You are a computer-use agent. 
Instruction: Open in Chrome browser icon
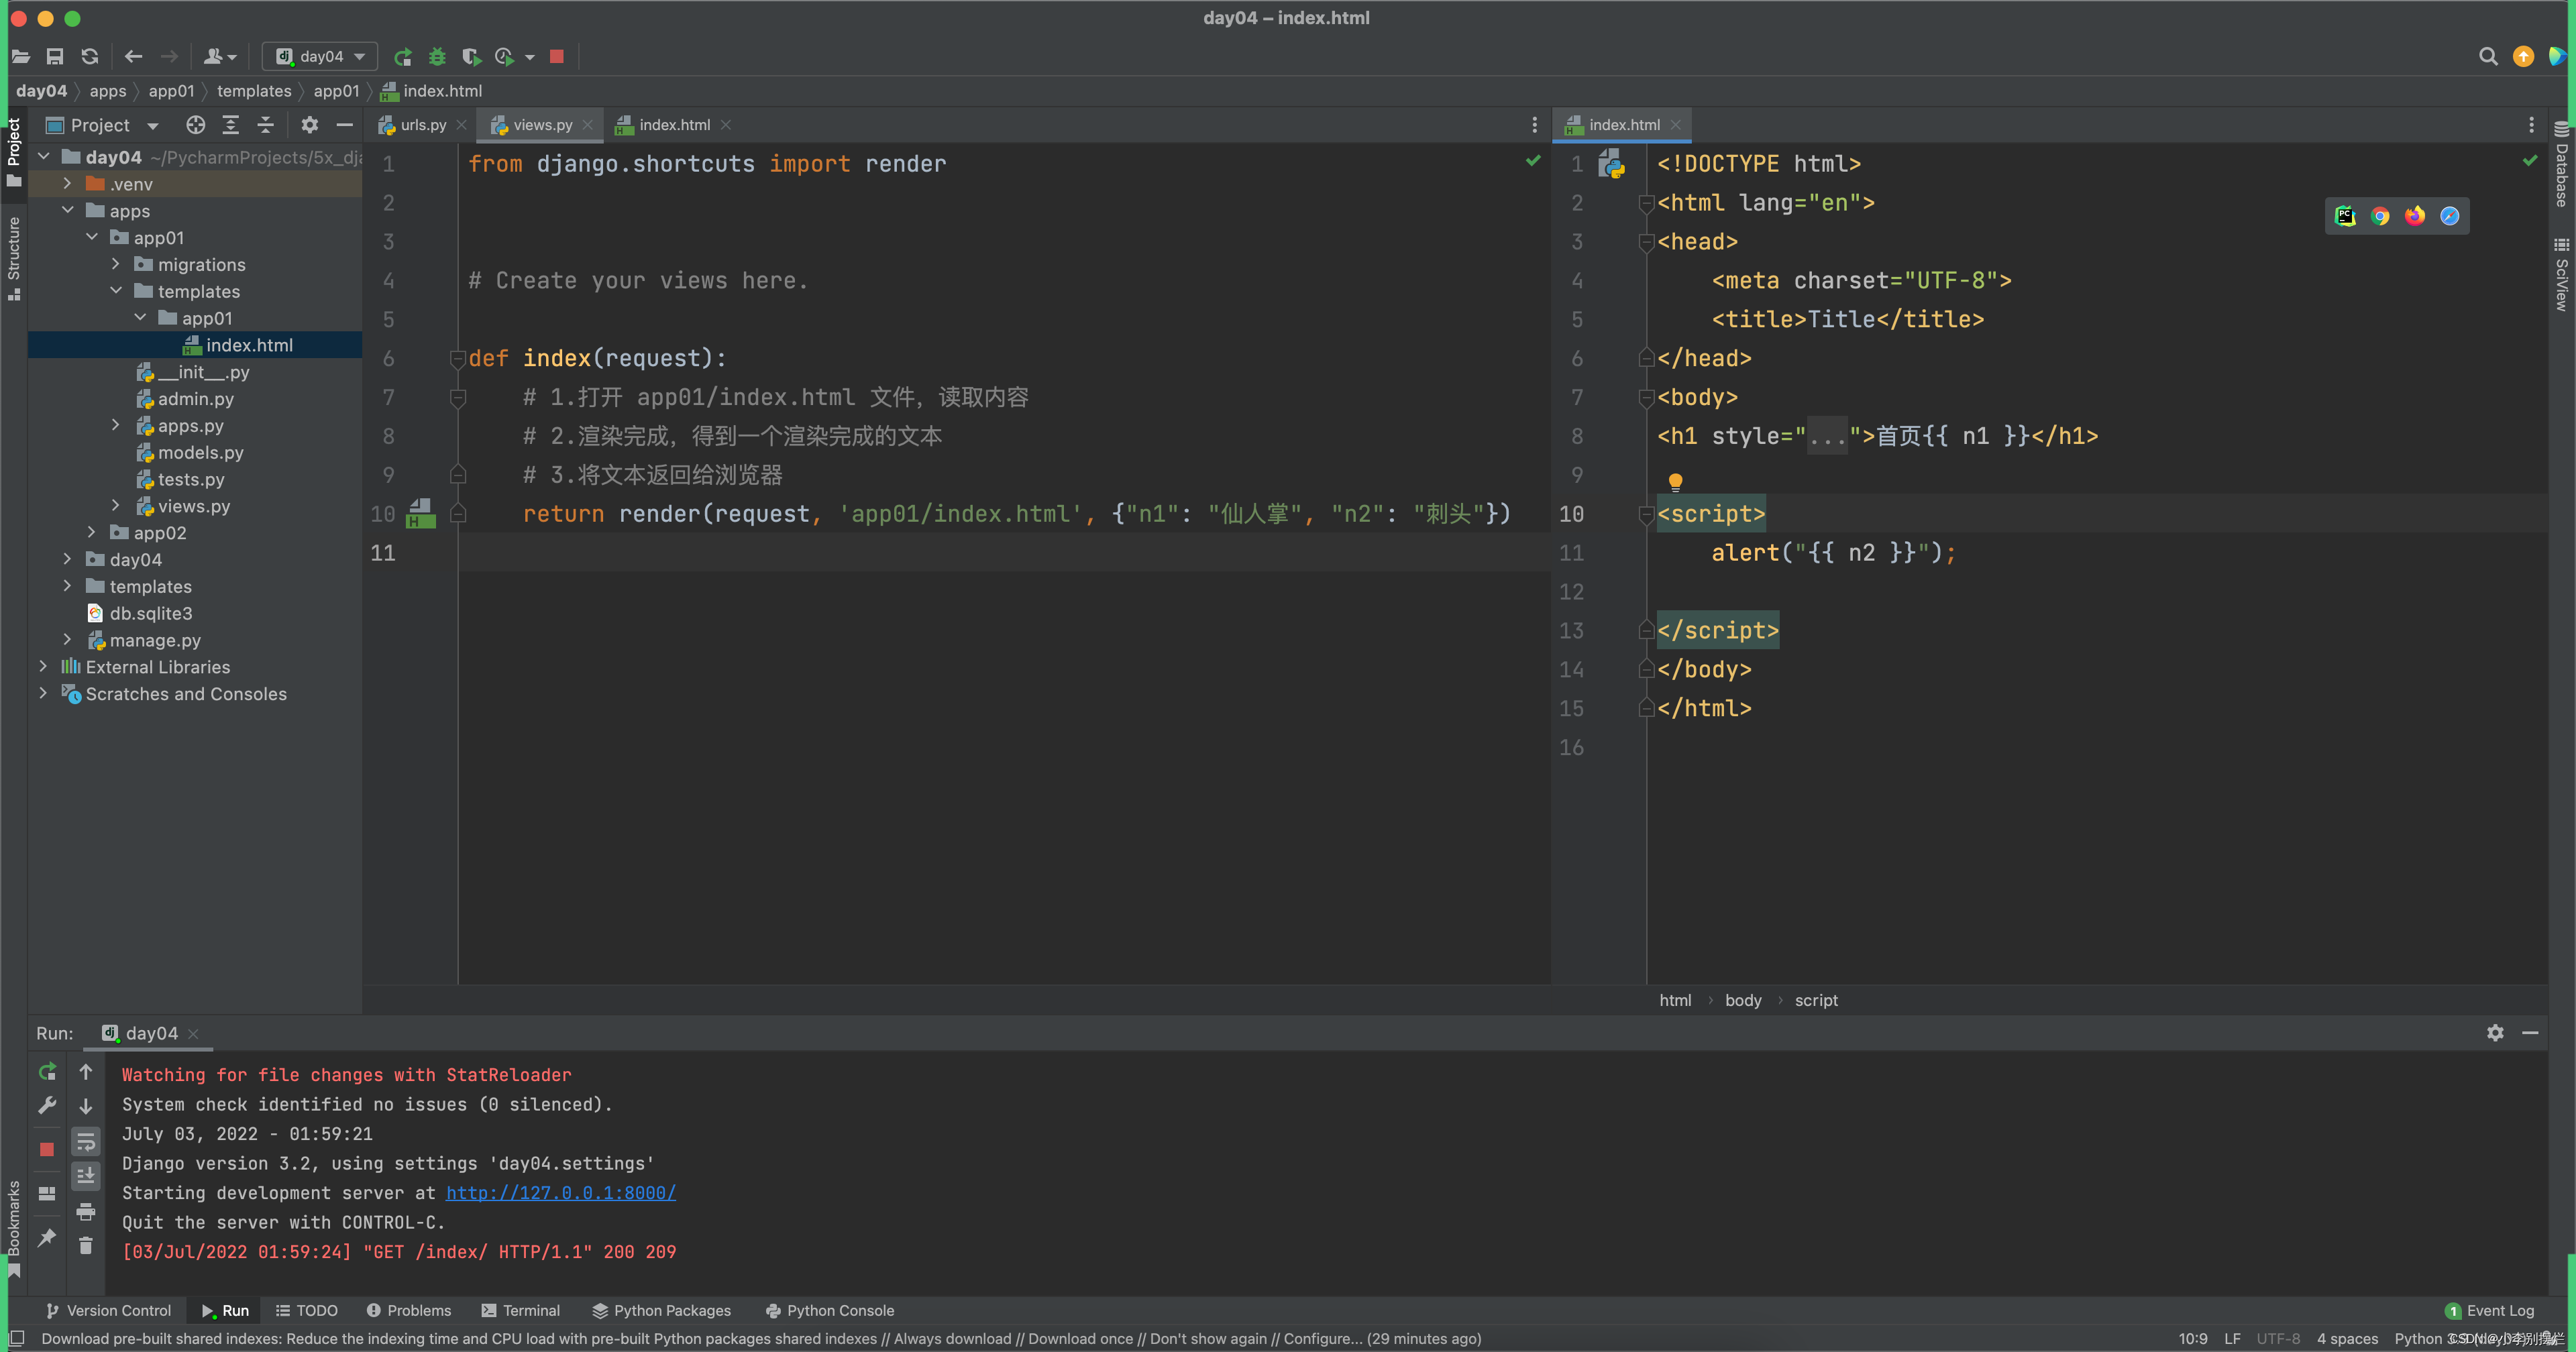click(x=2380, y=216)
